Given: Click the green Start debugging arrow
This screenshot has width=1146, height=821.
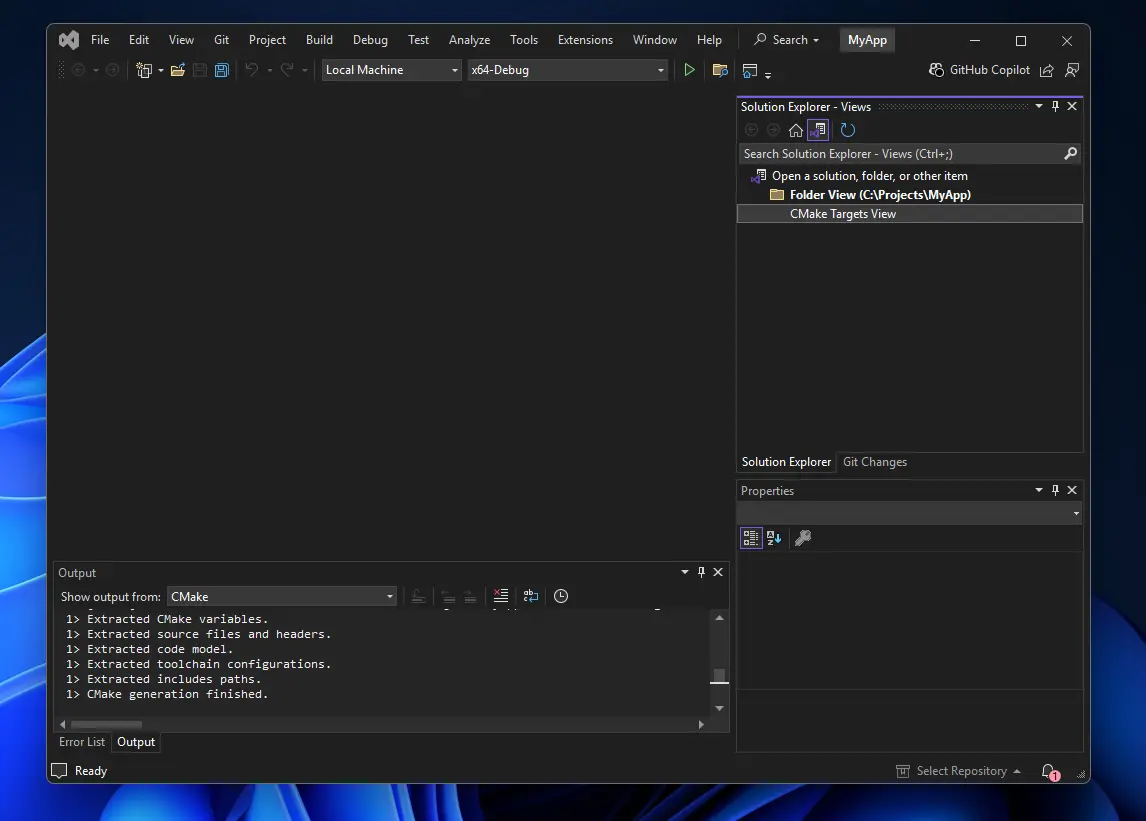Looking at the screenshot, I should [x=689, y=70].
